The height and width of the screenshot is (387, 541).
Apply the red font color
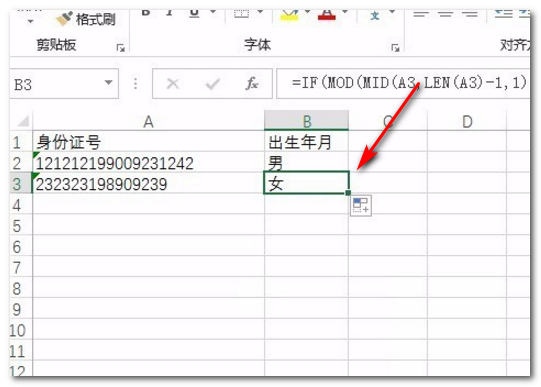pyautogui.click(x=327, y=14)
